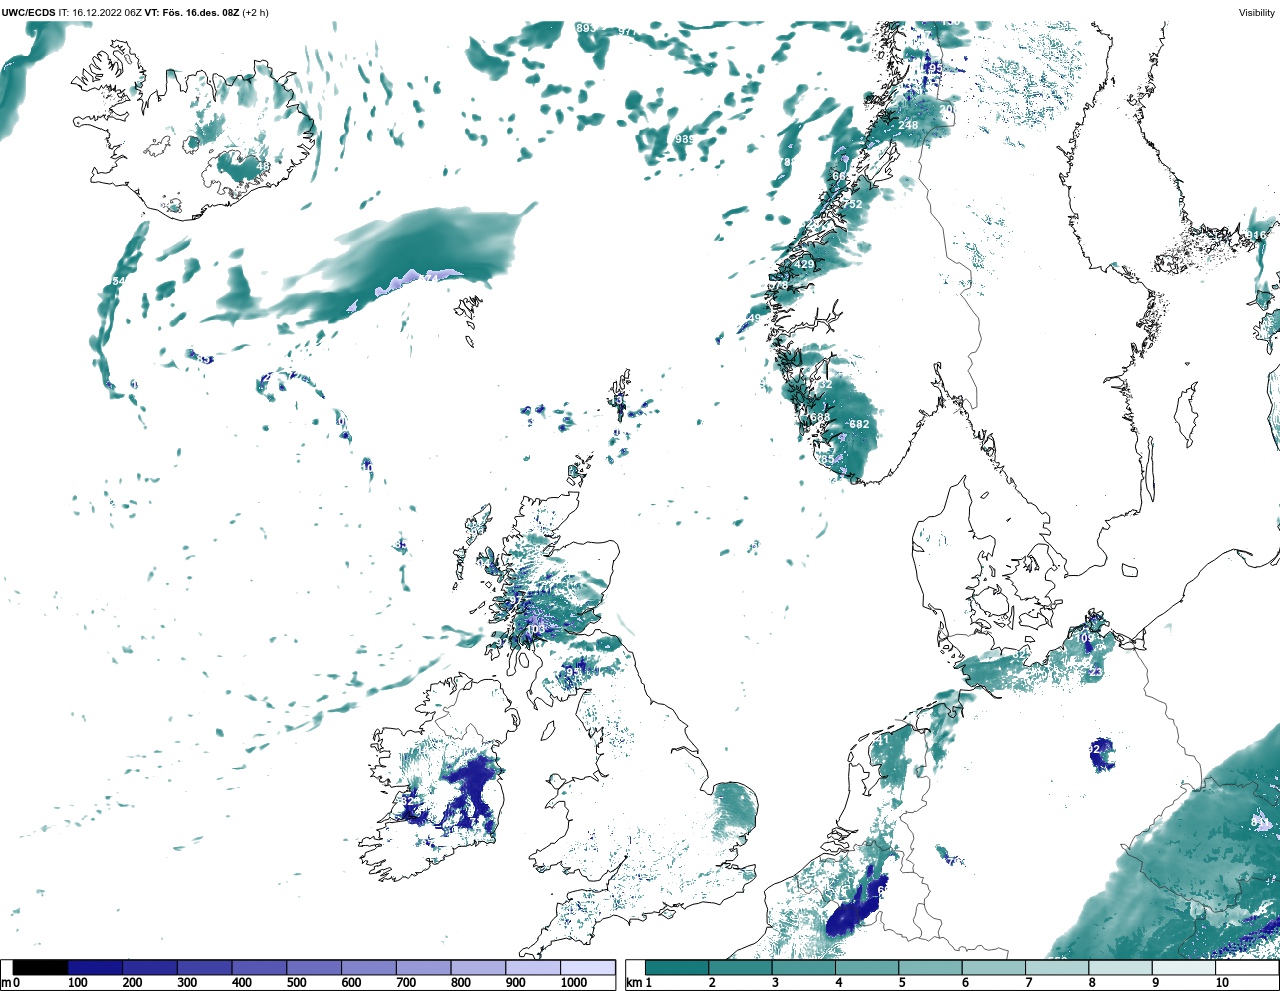Image resolution: width=1280 pixels, height=991 pixels.
Task: Click the initial time '16.12.2022 06Z'
Action: [106, 13]
